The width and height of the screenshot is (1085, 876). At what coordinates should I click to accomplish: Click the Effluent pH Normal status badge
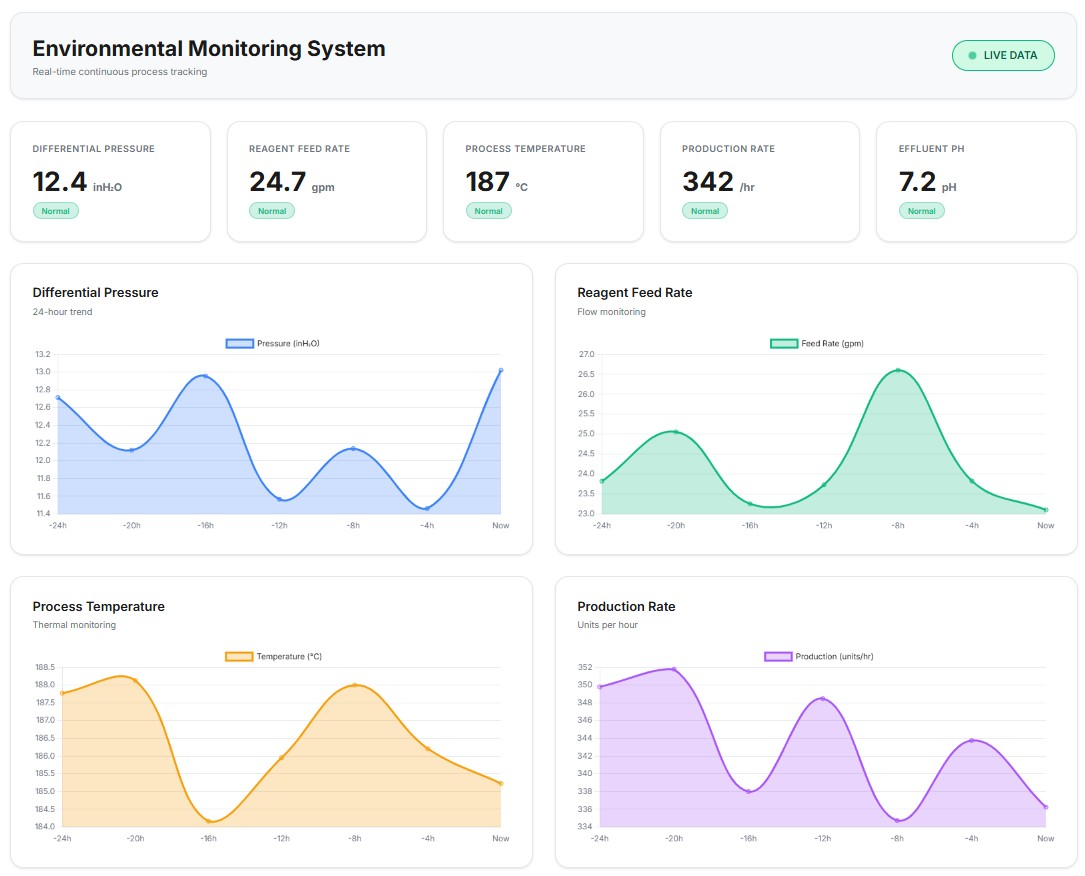tap(921, 211)
